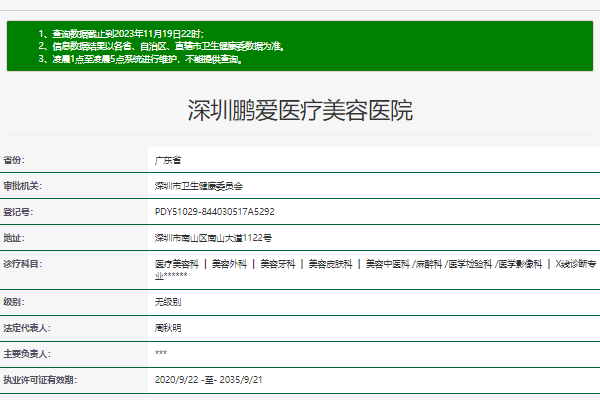Click the department 美容中医科

coord(388,264)
